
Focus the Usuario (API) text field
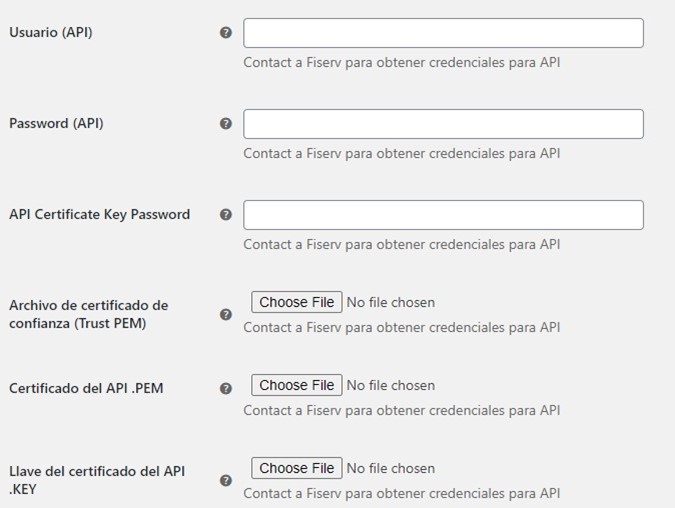pos(443,33)
